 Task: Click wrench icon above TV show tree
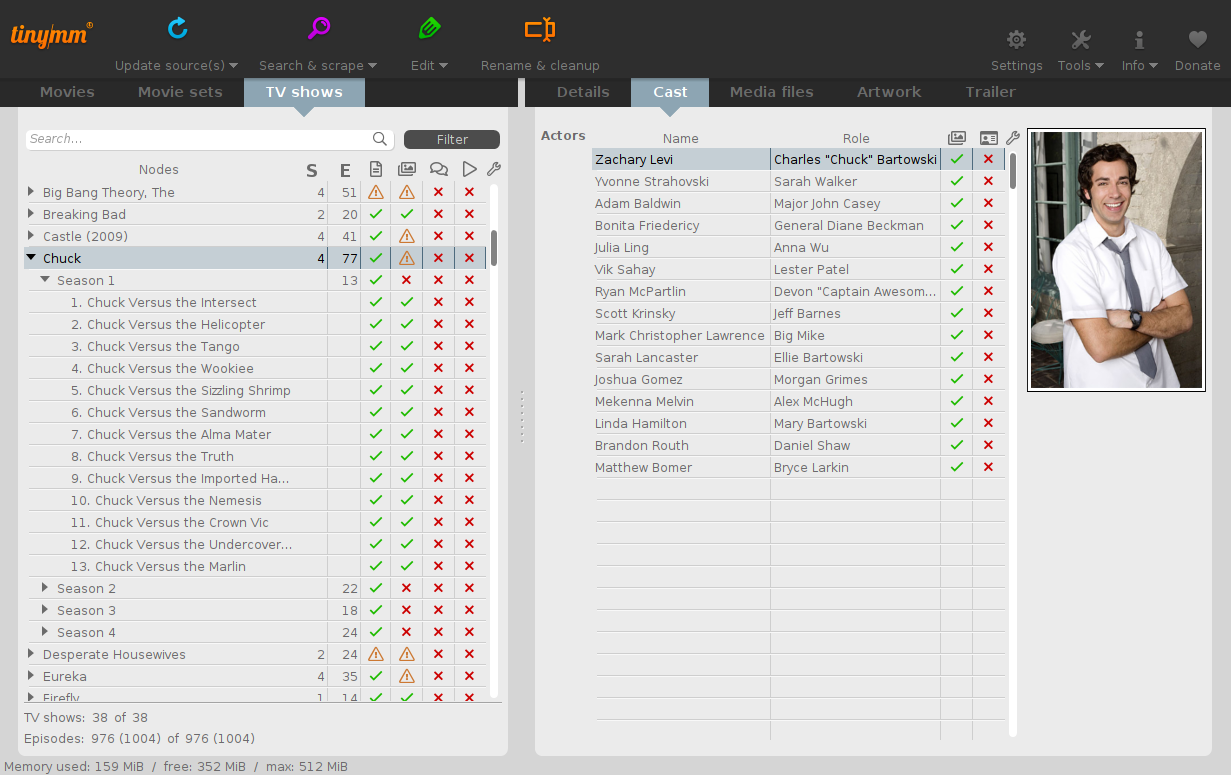(x=494, y=169)
